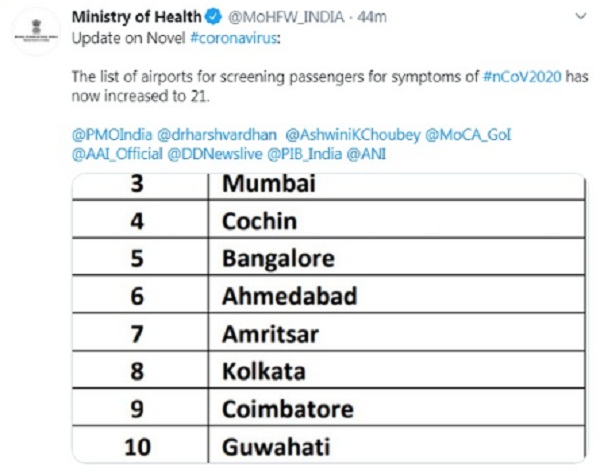Open the #nCoV2020 hashtag
This screenshot has width=600, height=475.
[x=522, y=76]
